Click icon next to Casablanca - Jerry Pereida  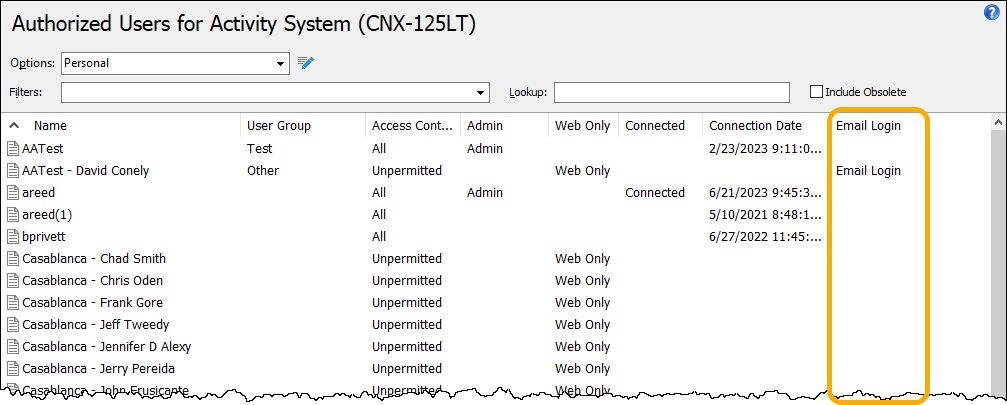click(x=13, y=368)
